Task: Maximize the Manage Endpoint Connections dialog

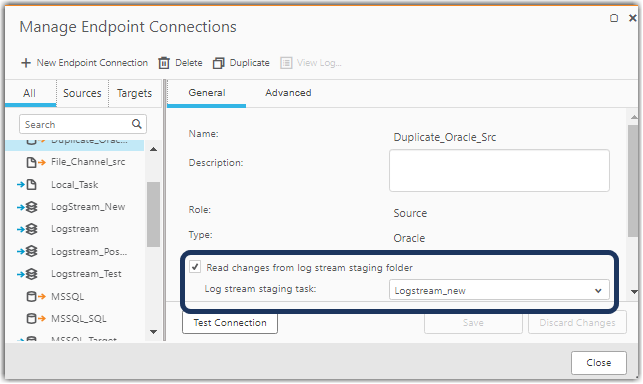Action: [614, 18]
